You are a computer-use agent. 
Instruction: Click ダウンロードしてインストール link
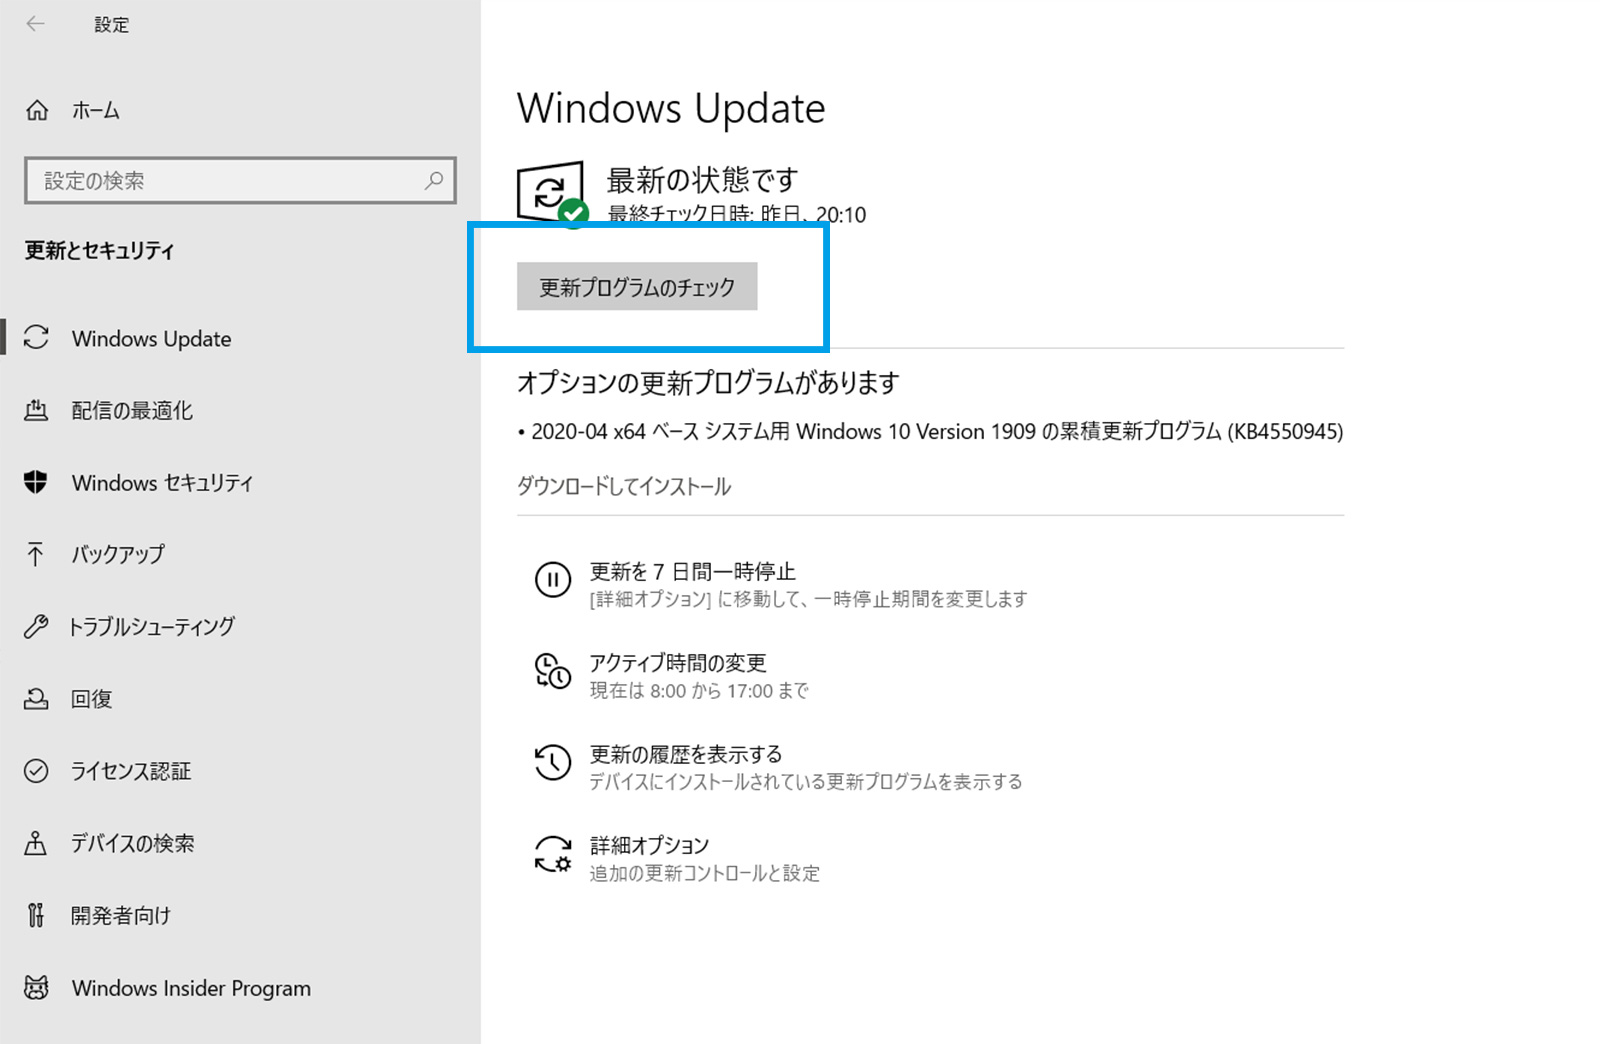pyautogui.click(x=624, y=487)
